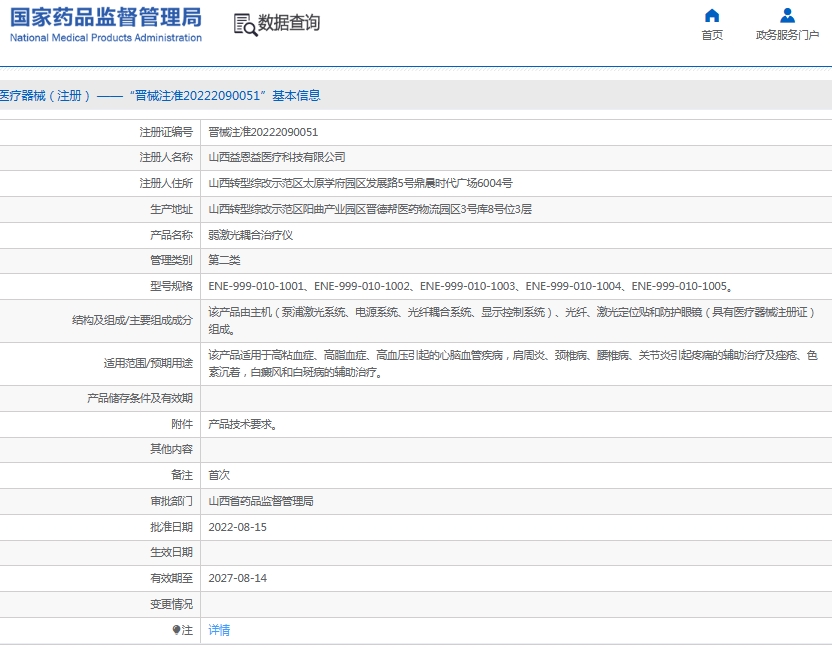
Task: Click National Medical Products Administration subtitle
Action: point(106,38)
